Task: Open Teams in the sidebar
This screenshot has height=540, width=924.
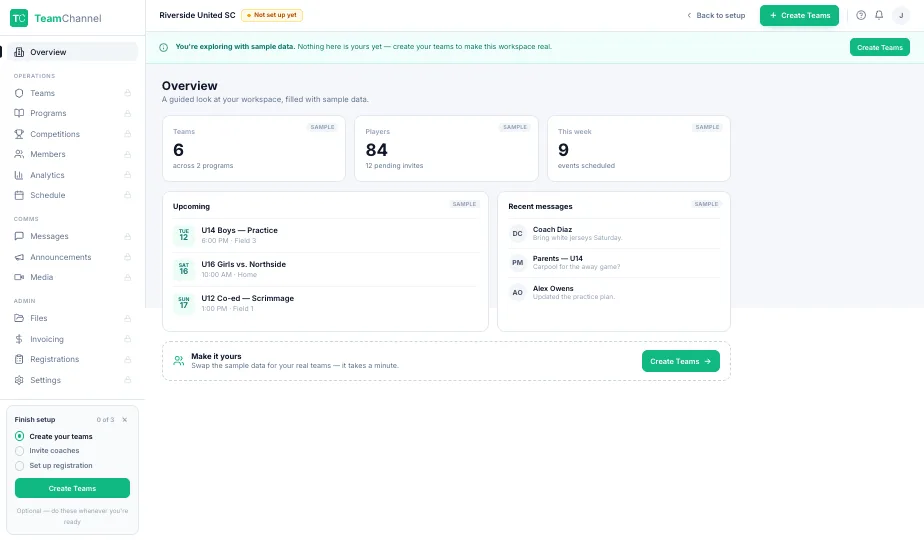Action: (x=72, y=93)
